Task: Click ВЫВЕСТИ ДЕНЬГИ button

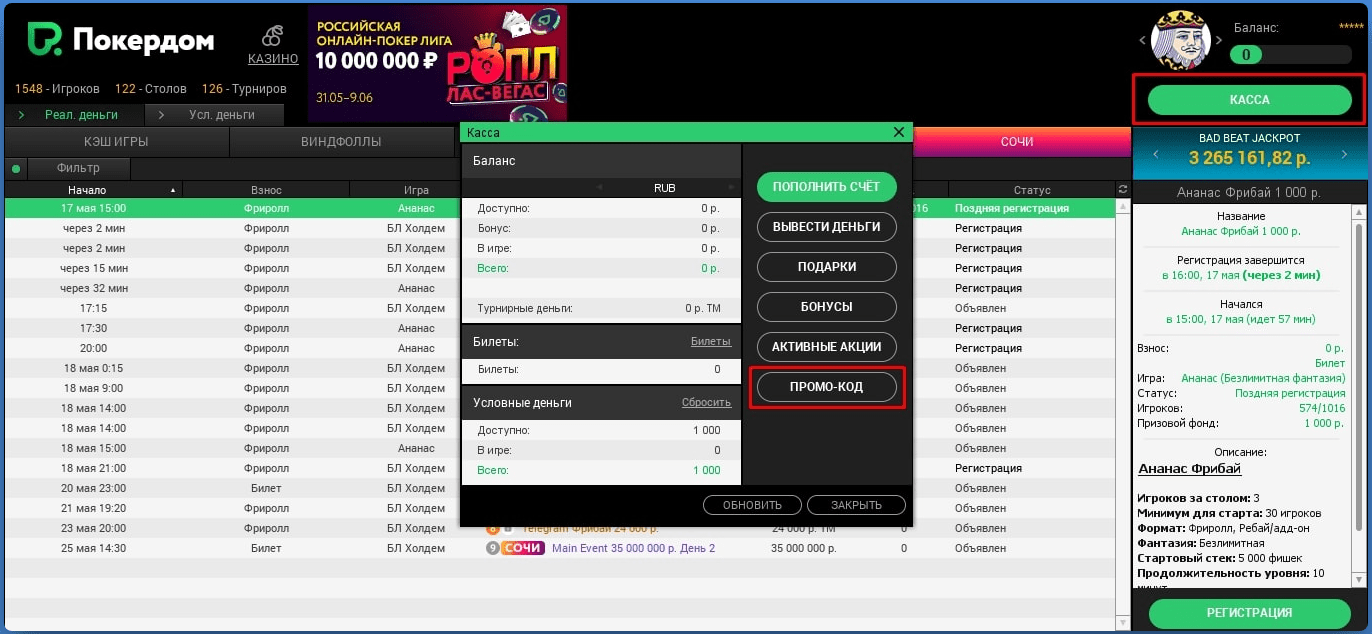Action: (x=826, y=227)
